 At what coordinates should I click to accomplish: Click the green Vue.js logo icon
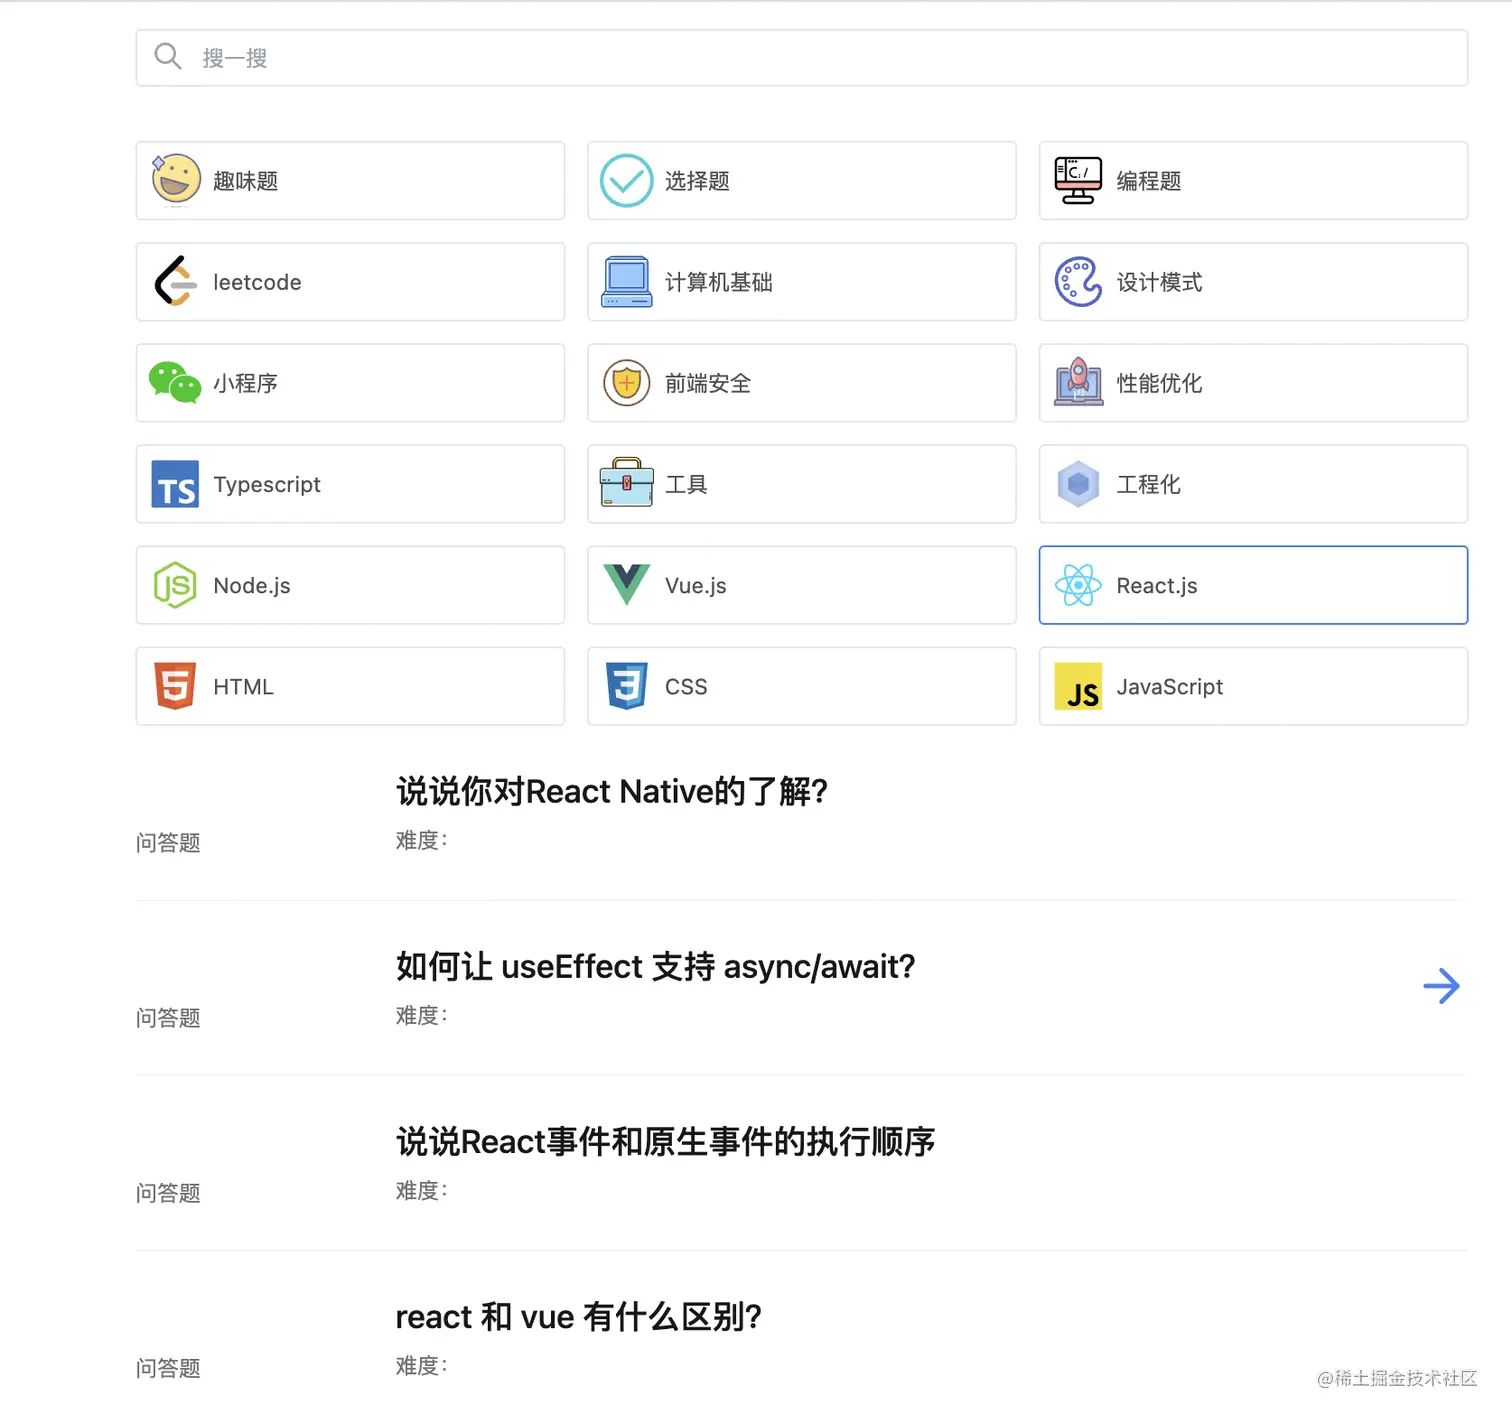click(627, 585)
